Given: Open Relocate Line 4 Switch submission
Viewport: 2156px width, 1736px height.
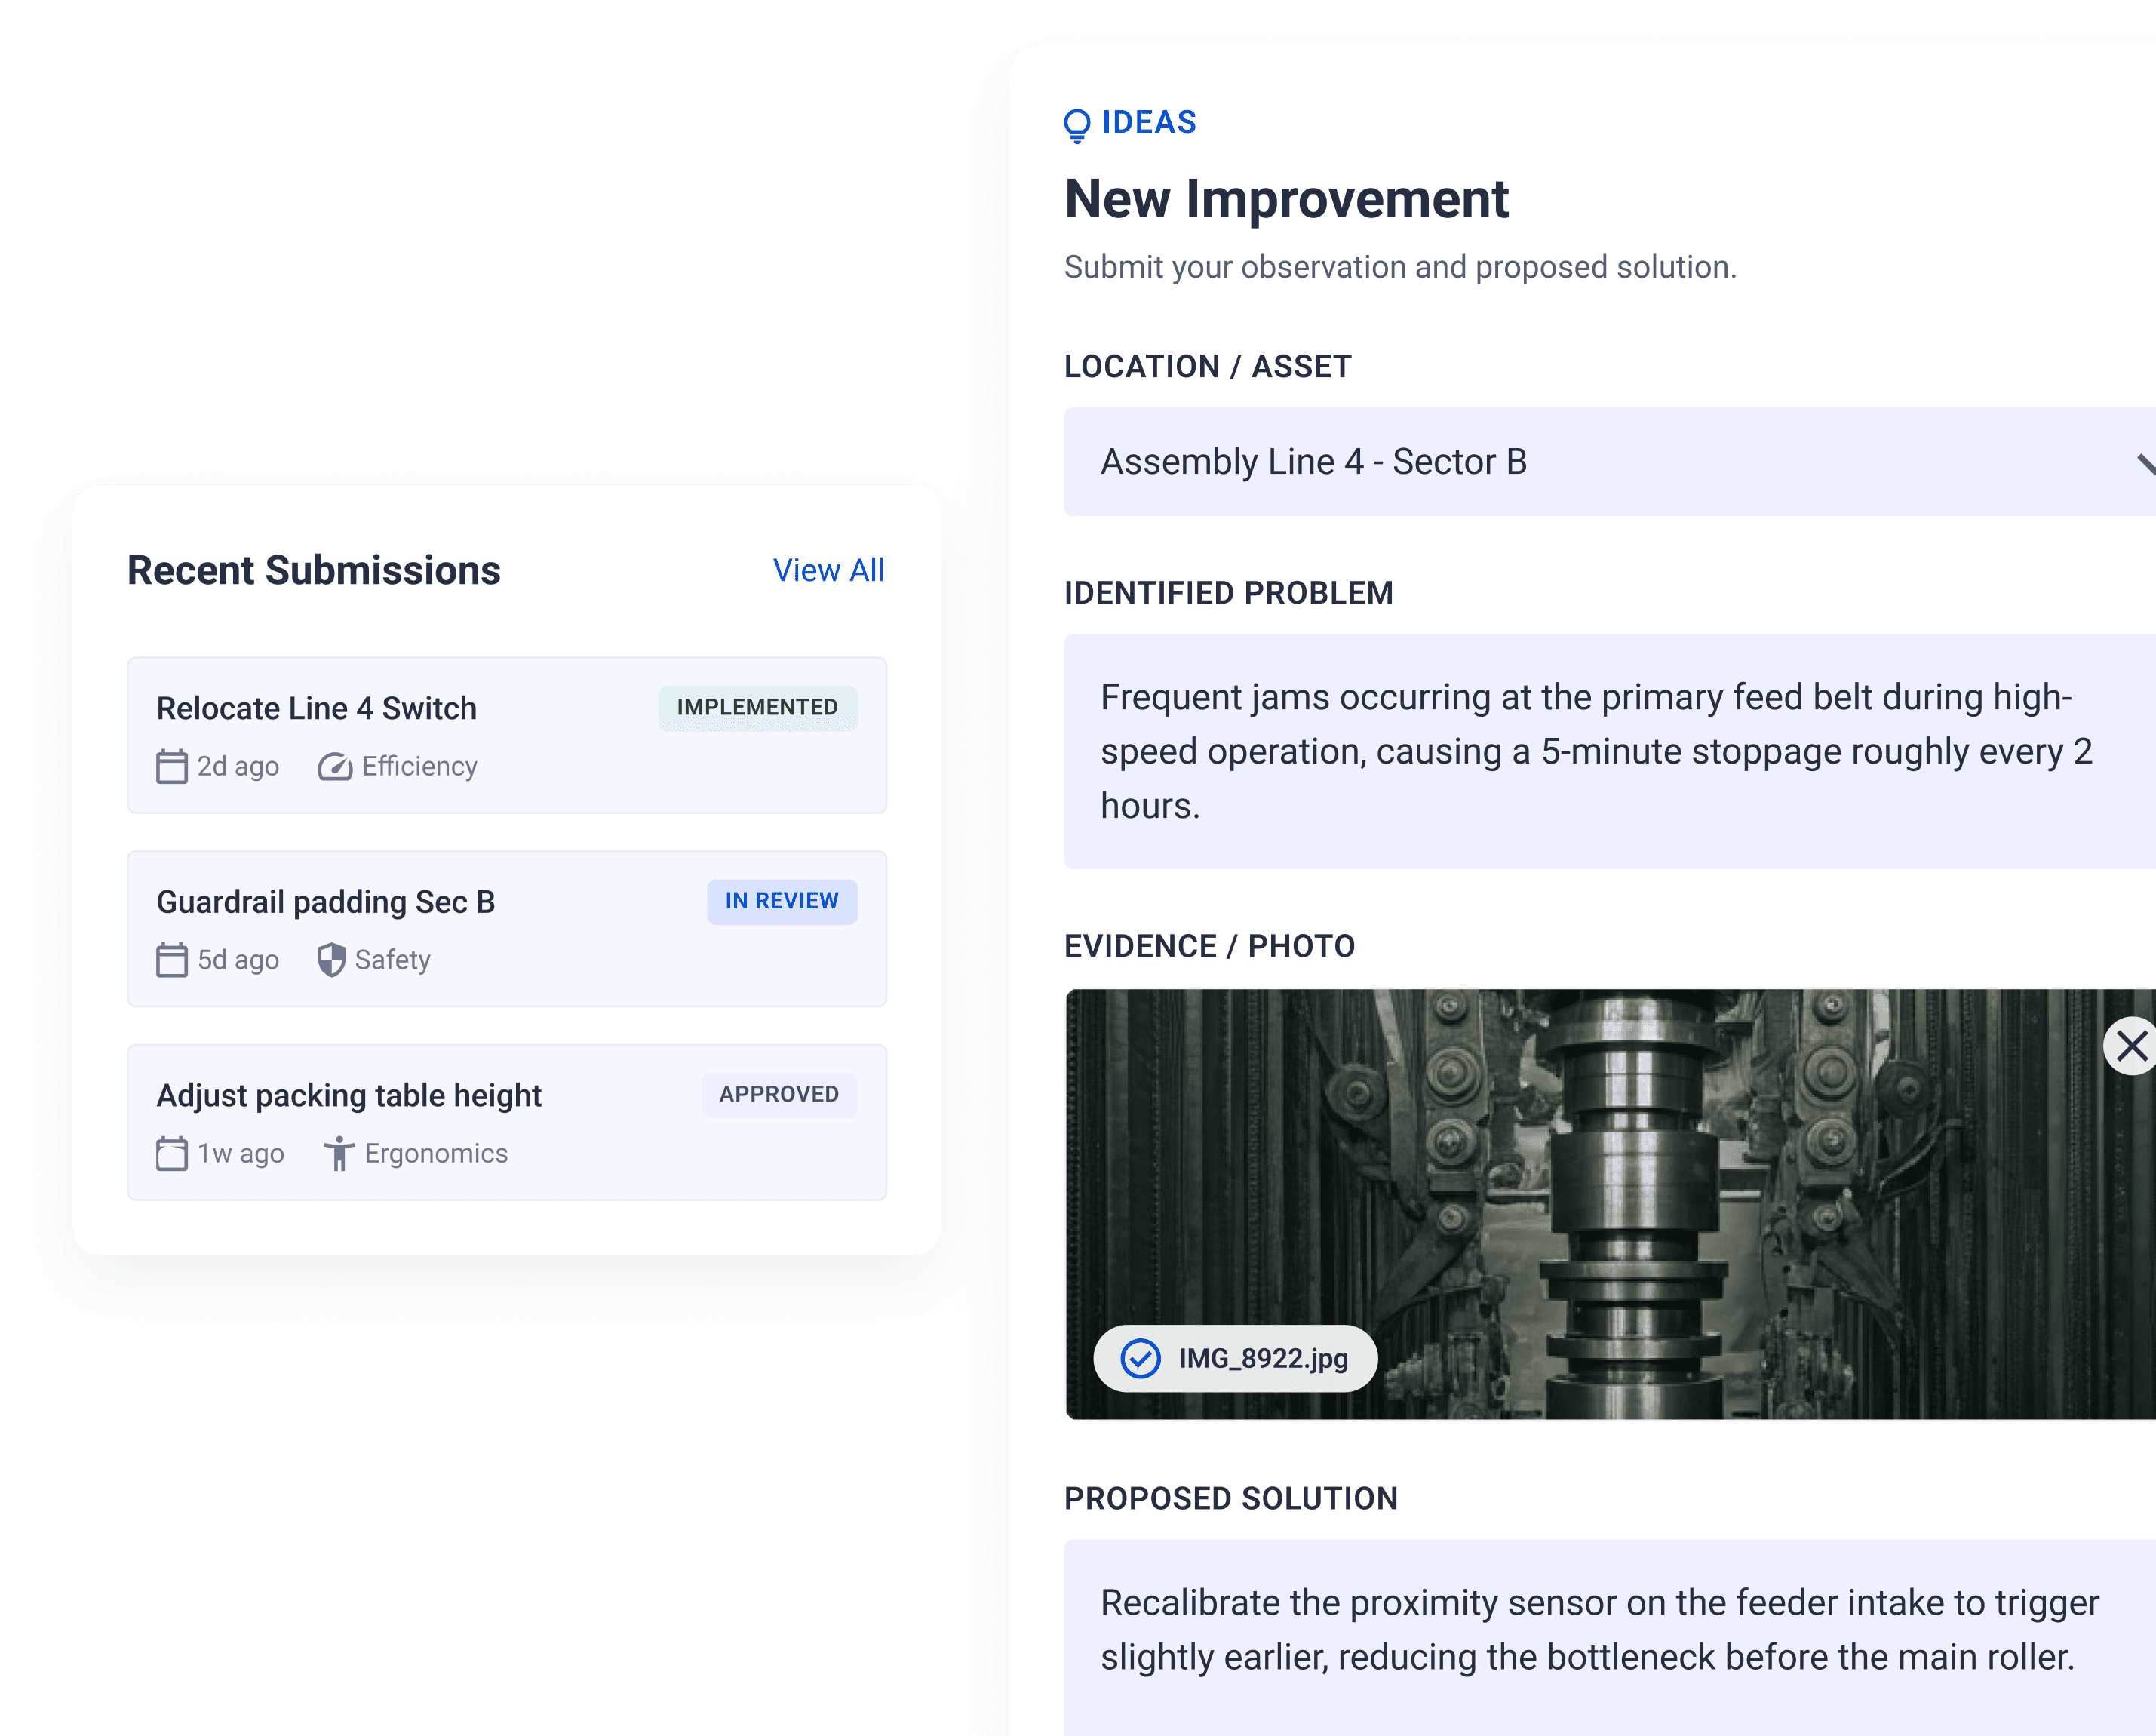Looking at the screenshot, I should pyautogui.click(x=507, y=735).
